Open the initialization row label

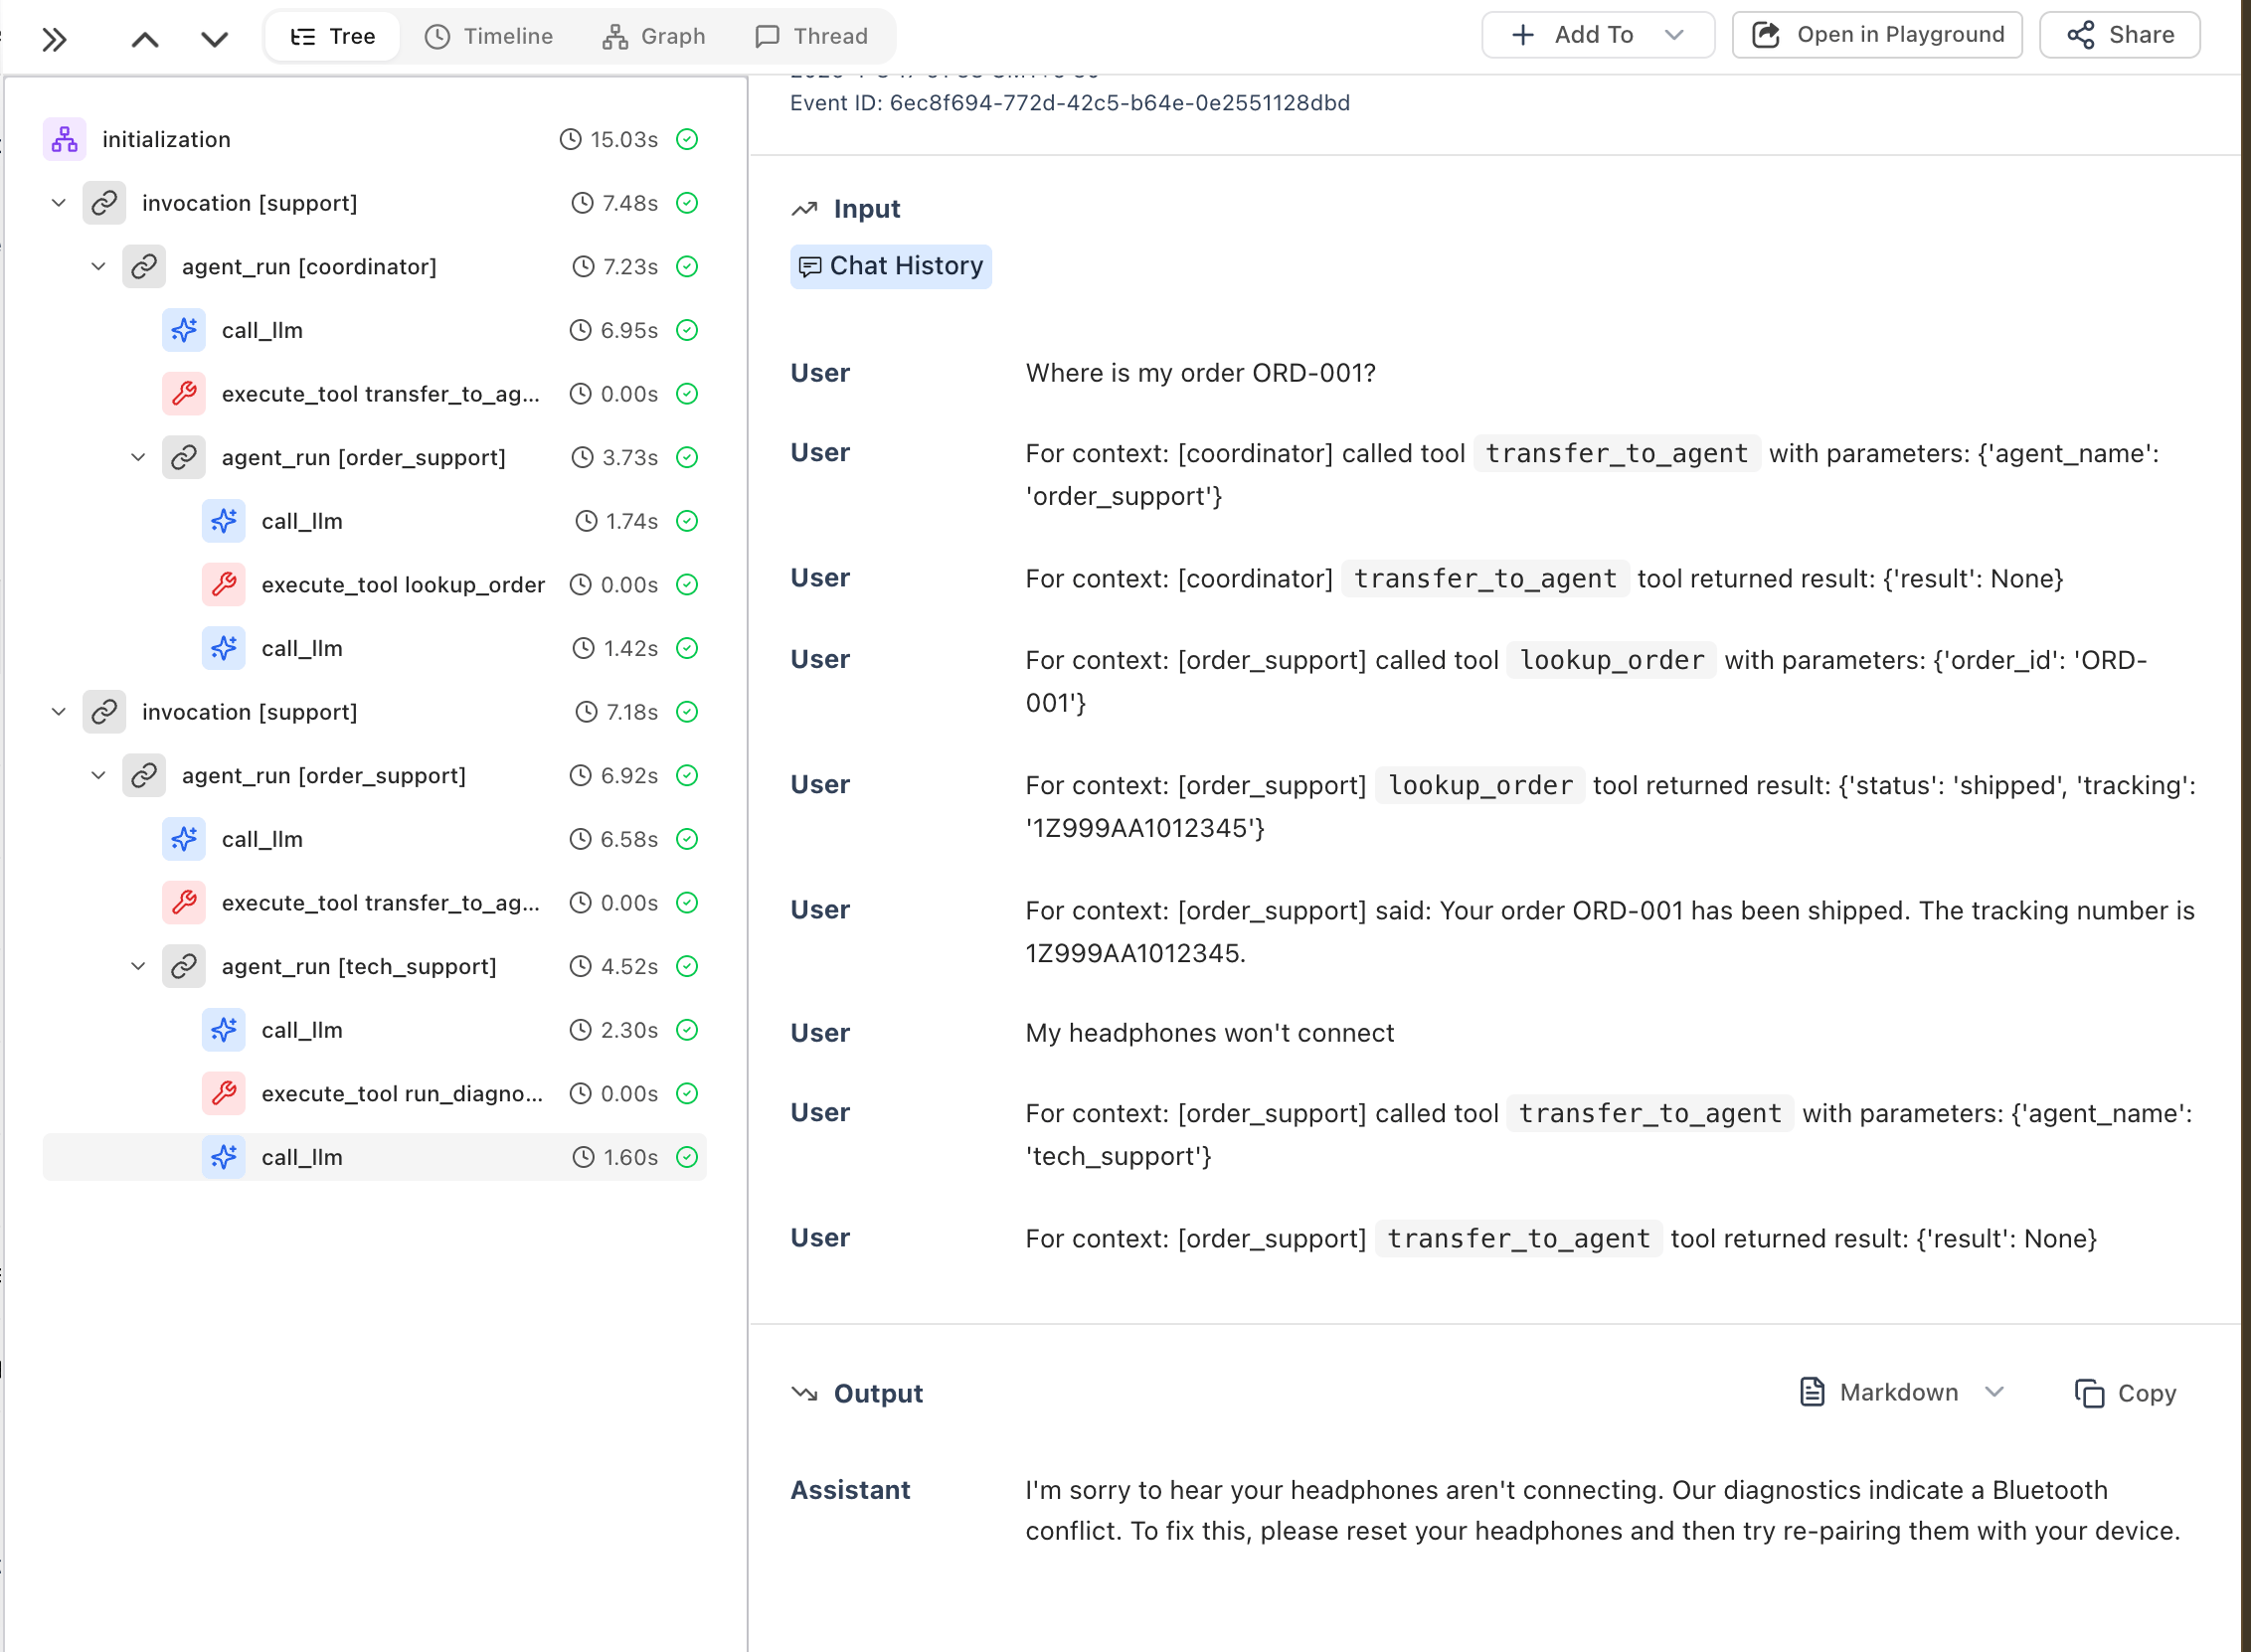click(166, 139)
